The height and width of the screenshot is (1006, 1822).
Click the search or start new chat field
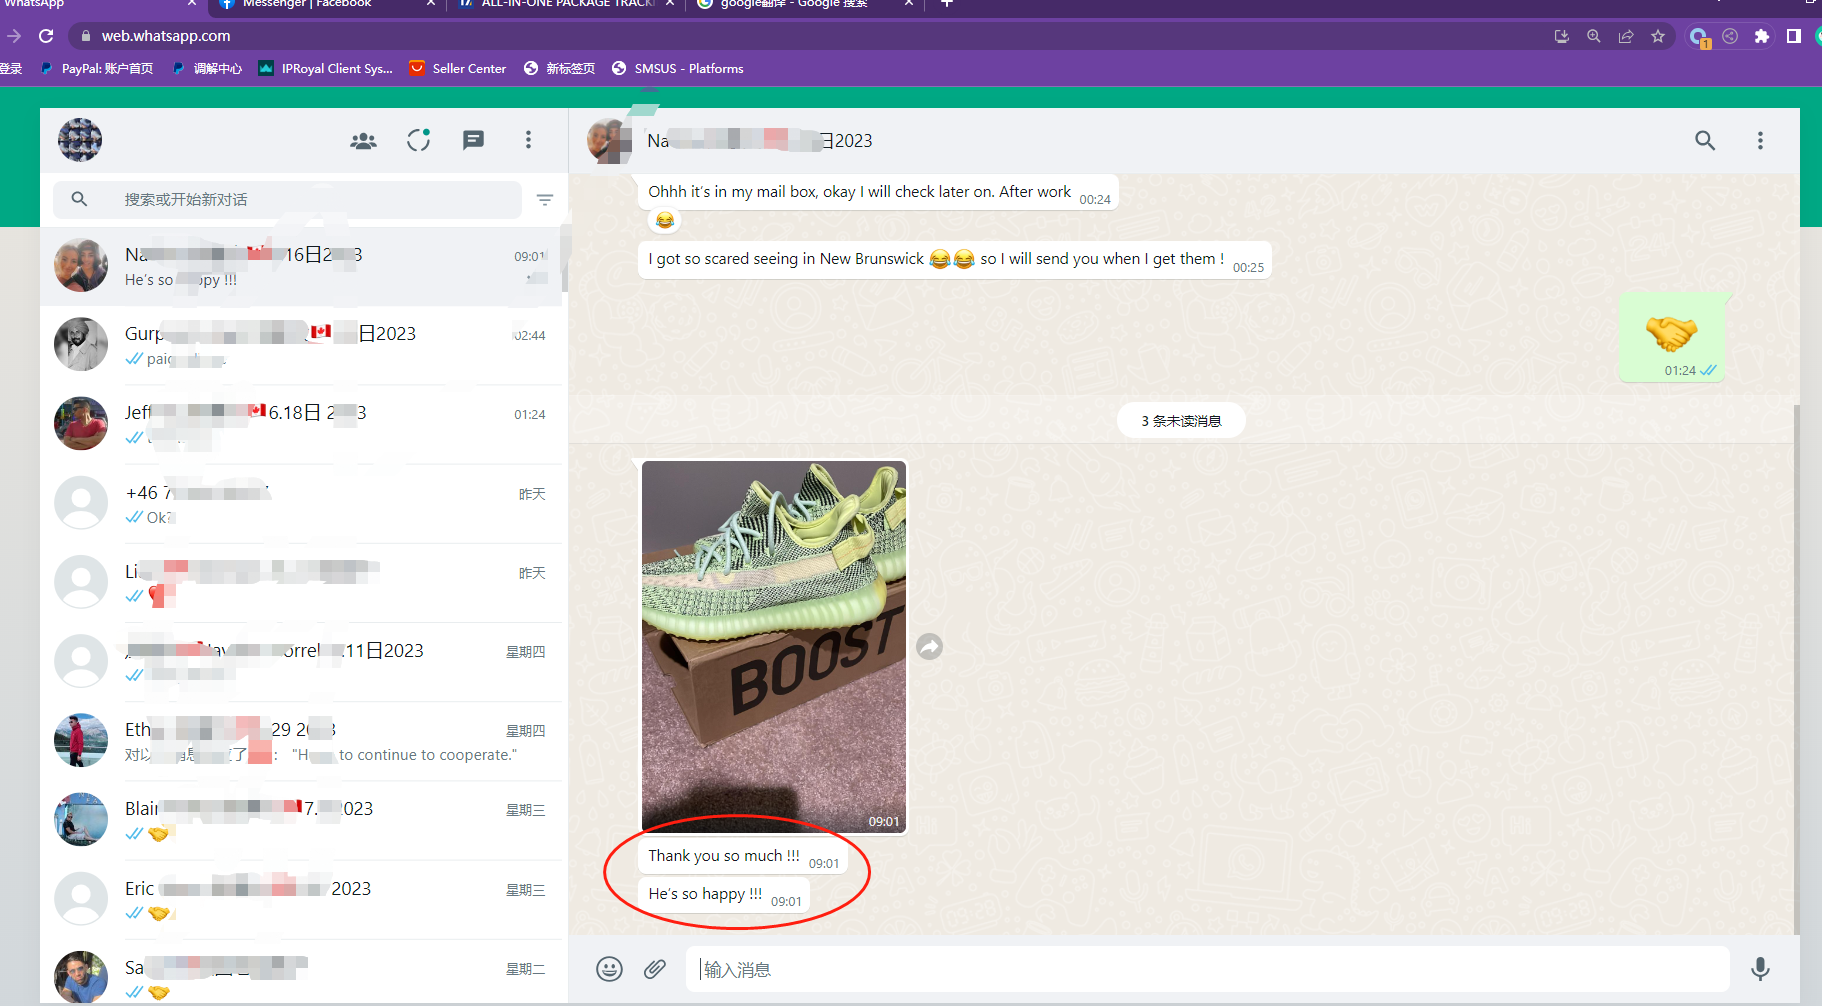pyautogui.click(x=300, y=200)
